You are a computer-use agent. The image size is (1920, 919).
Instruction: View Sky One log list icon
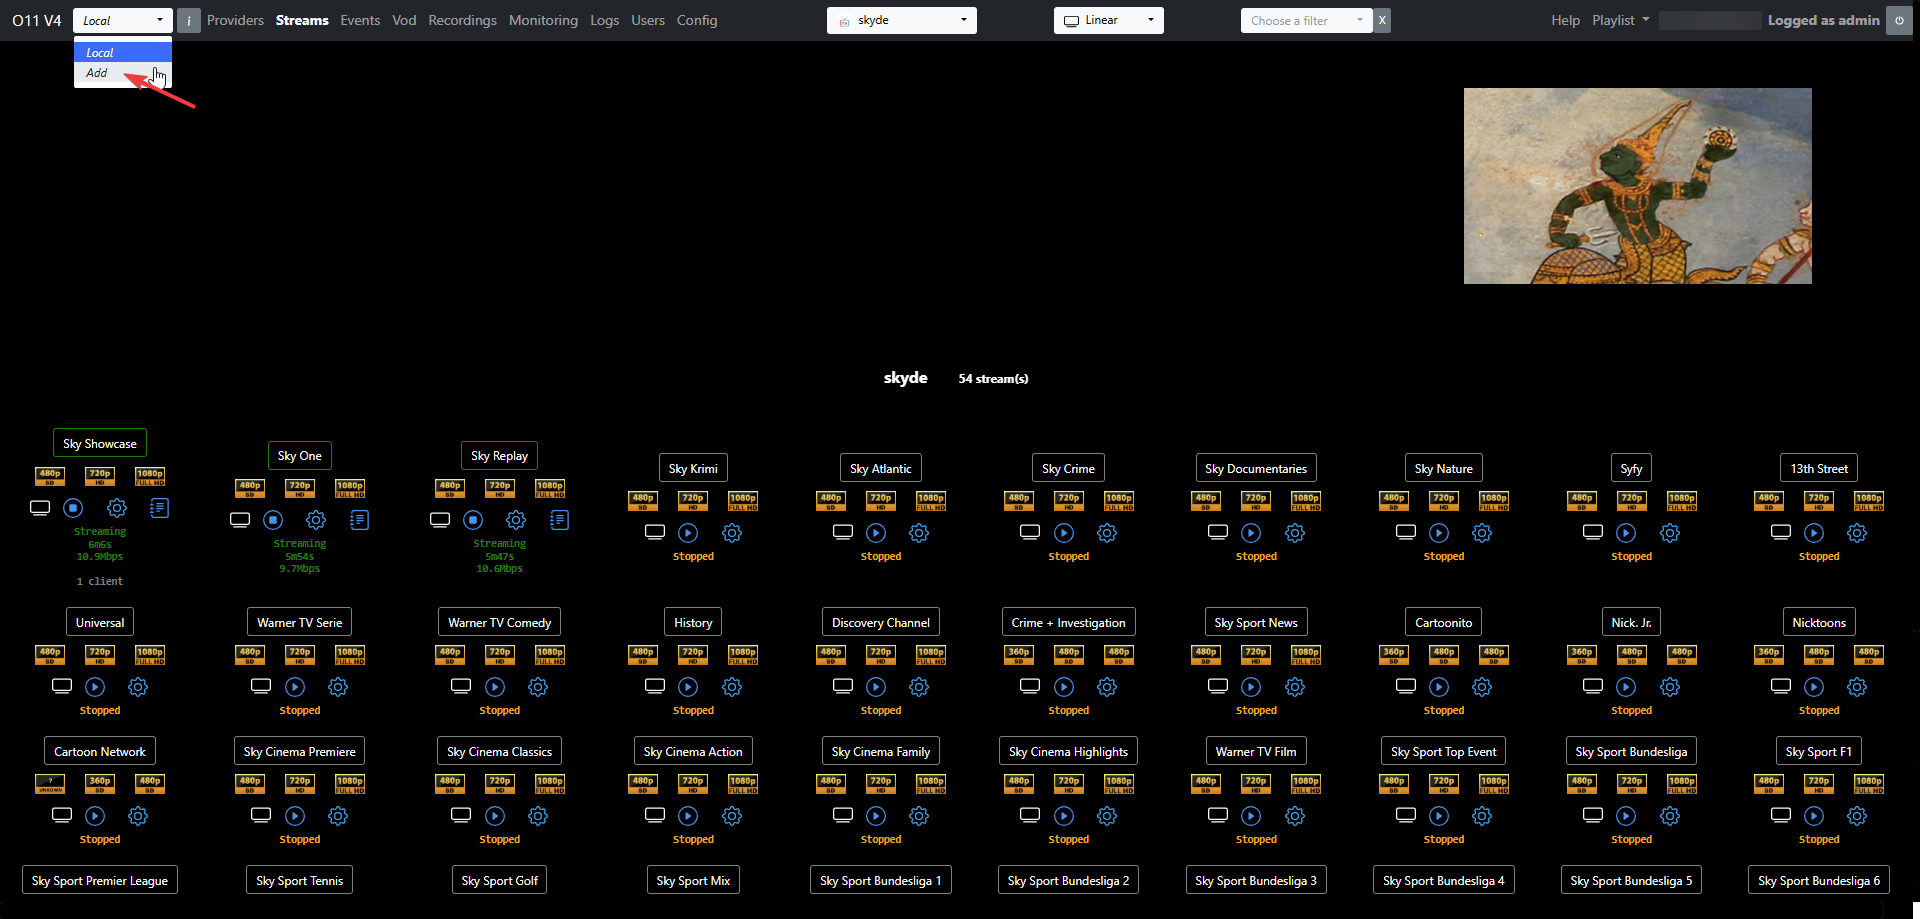360,520
